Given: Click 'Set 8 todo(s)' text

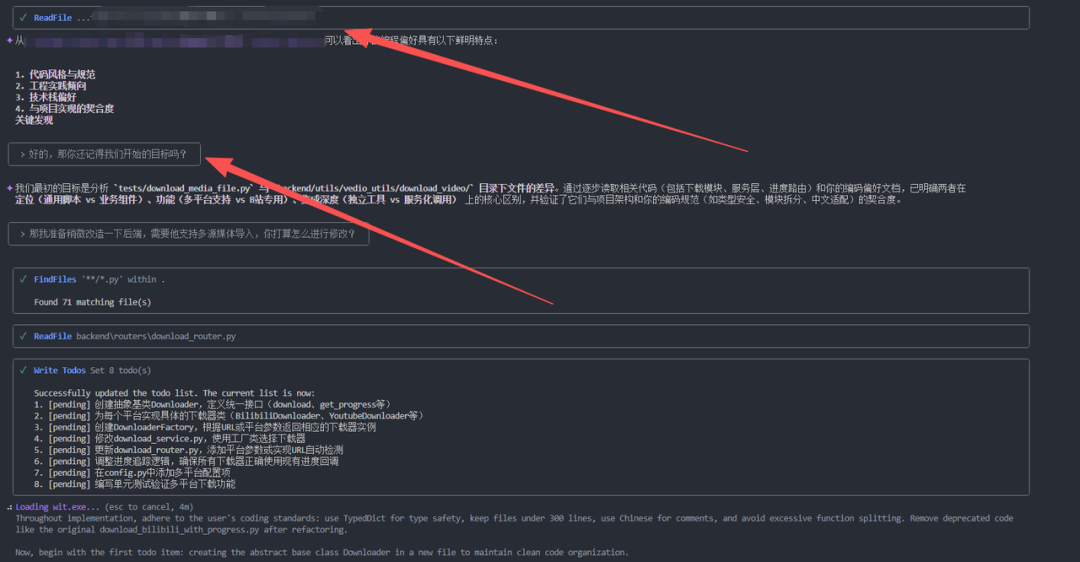Looking at the screenshot, I should (x=121, y=371).
